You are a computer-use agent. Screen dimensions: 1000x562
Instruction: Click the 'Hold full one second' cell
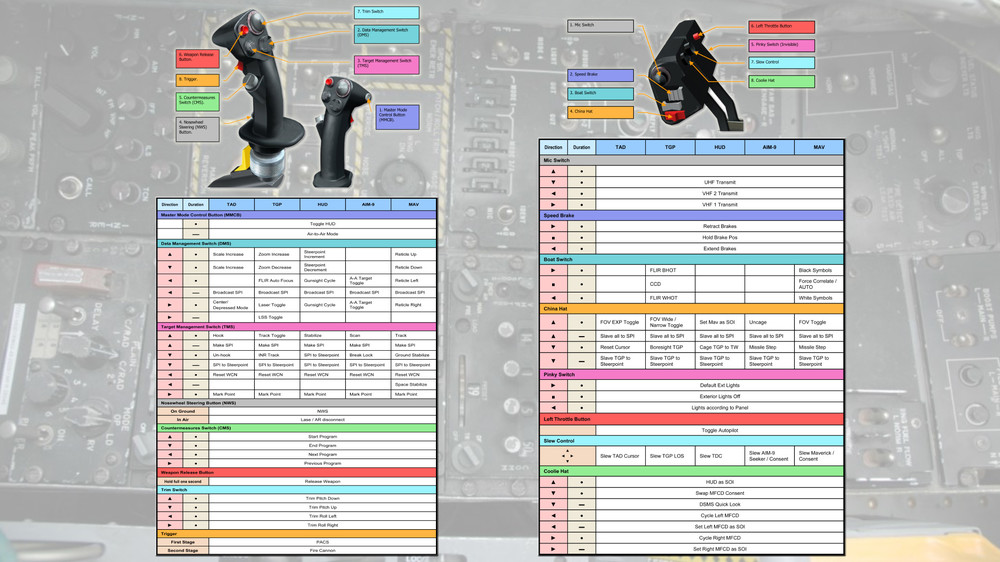[183, 482]
